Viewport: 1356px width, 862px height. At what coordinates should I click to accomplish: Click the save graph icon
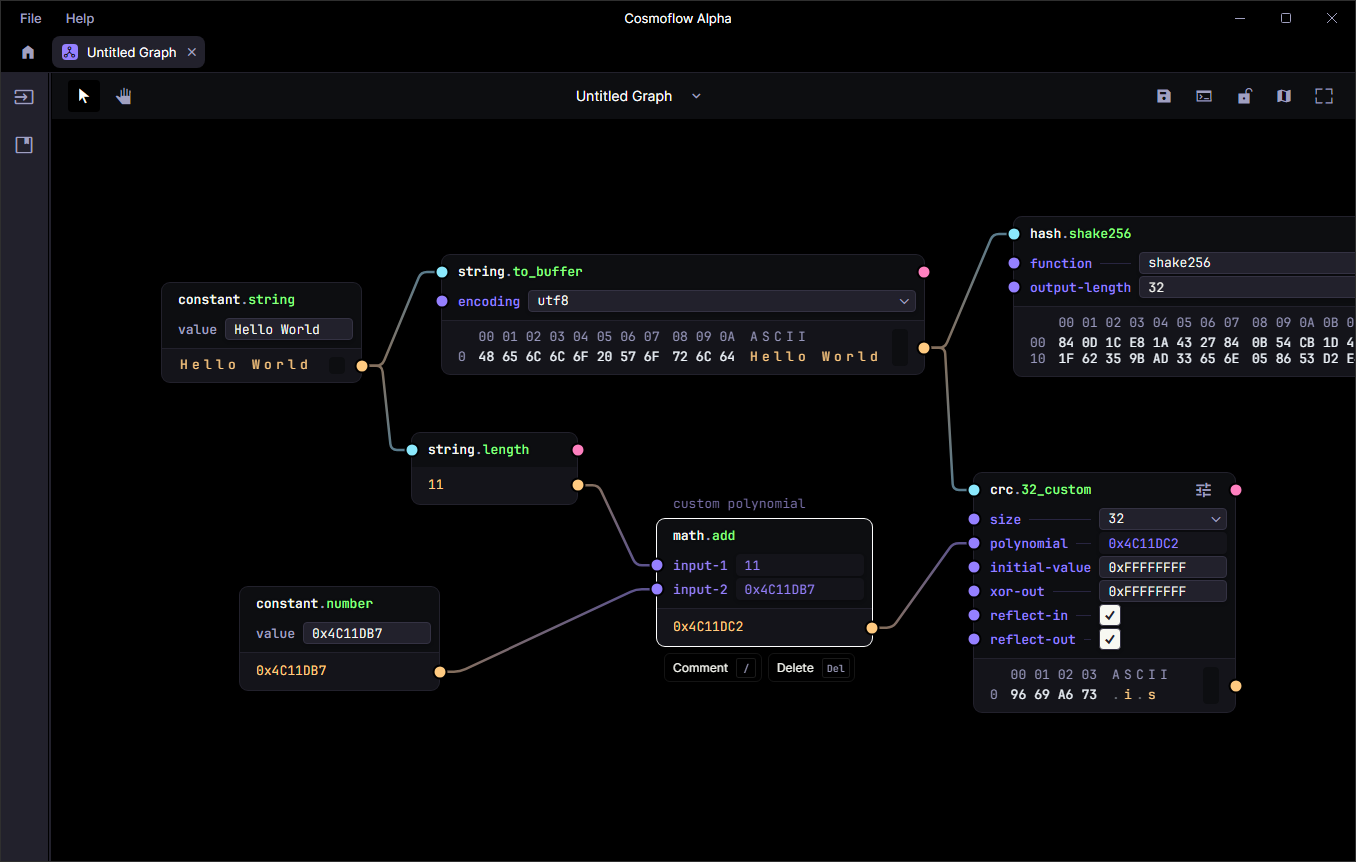click(x=1164, y=96)
